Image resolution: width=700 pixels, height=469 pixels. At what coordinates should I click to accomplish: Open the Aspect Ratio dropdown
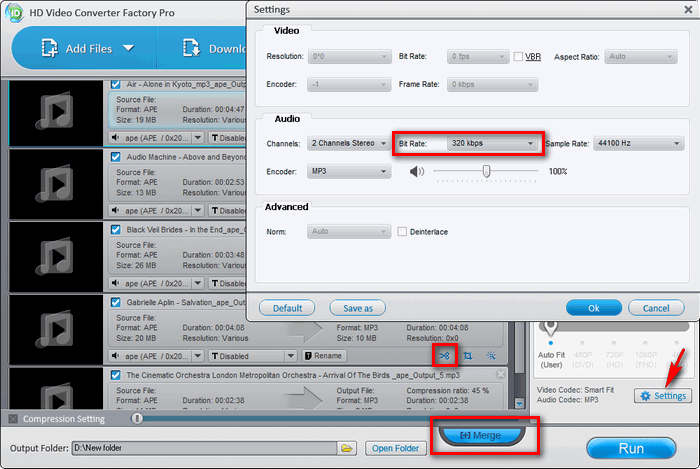[x=641, y=56]
